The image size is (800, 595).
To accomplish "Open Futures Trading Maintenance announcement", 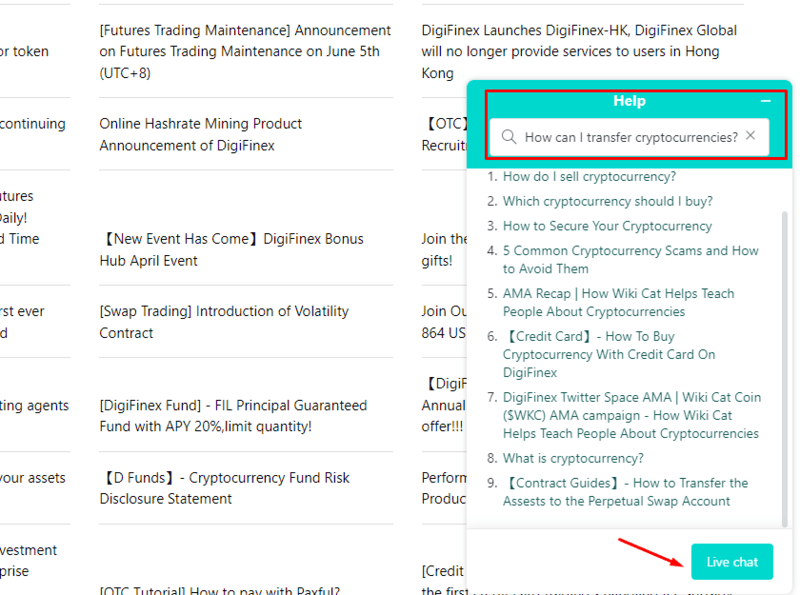I will click(245, 52).
